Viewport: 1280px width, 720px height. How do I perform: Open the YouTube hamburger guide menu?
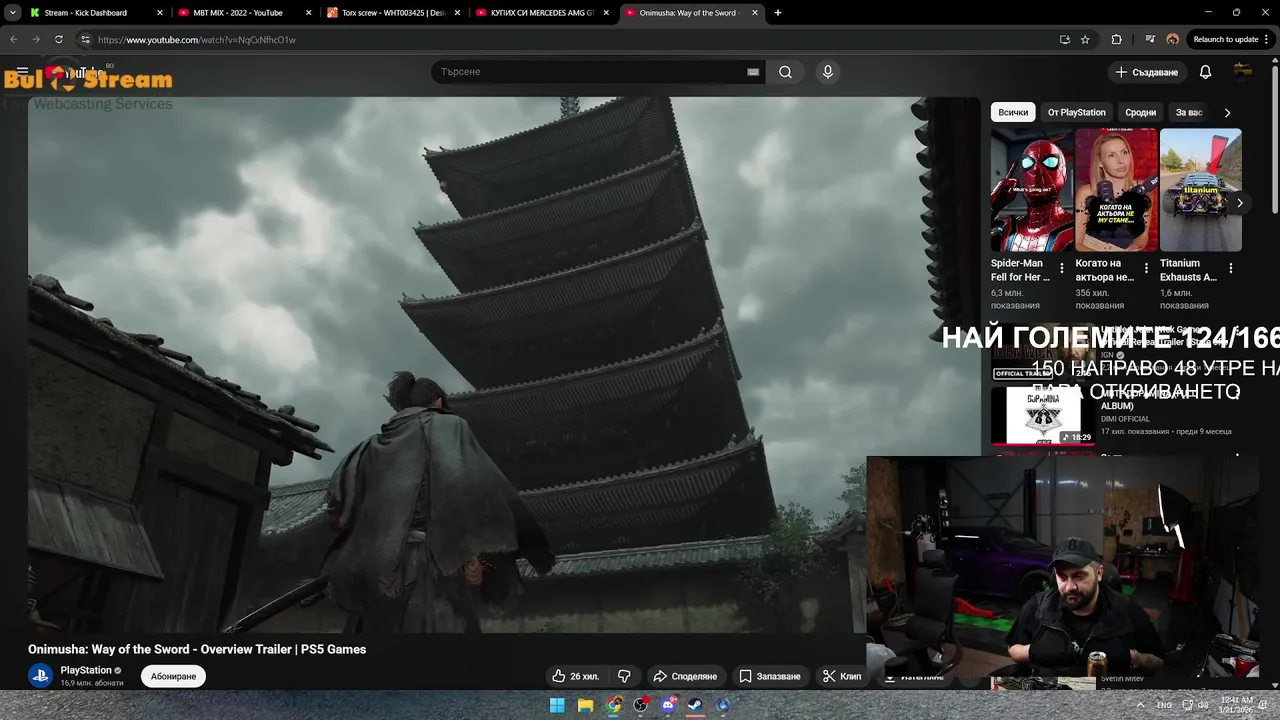(22, 72)
